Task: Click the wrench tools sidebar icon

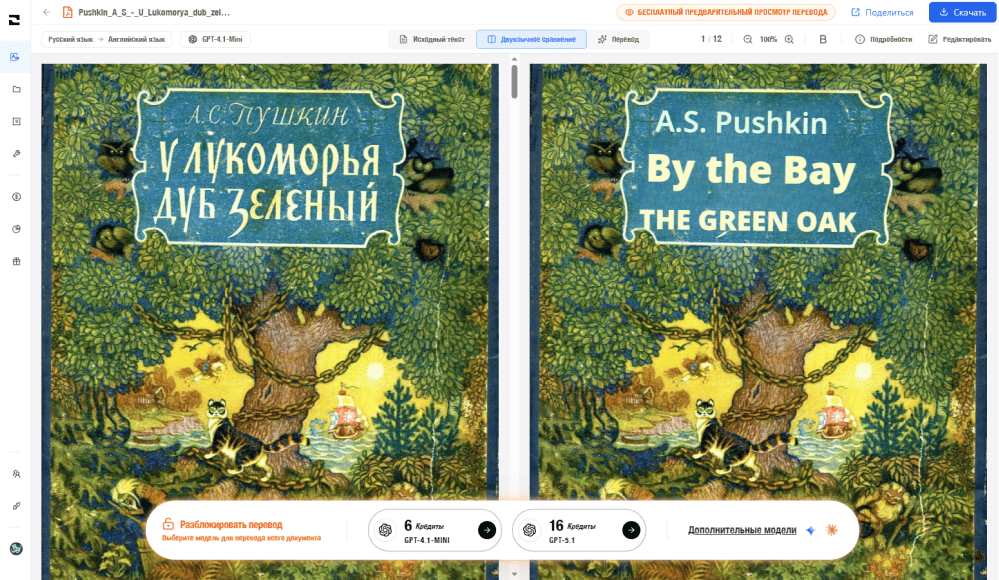Action: click(x=17, y=154)
